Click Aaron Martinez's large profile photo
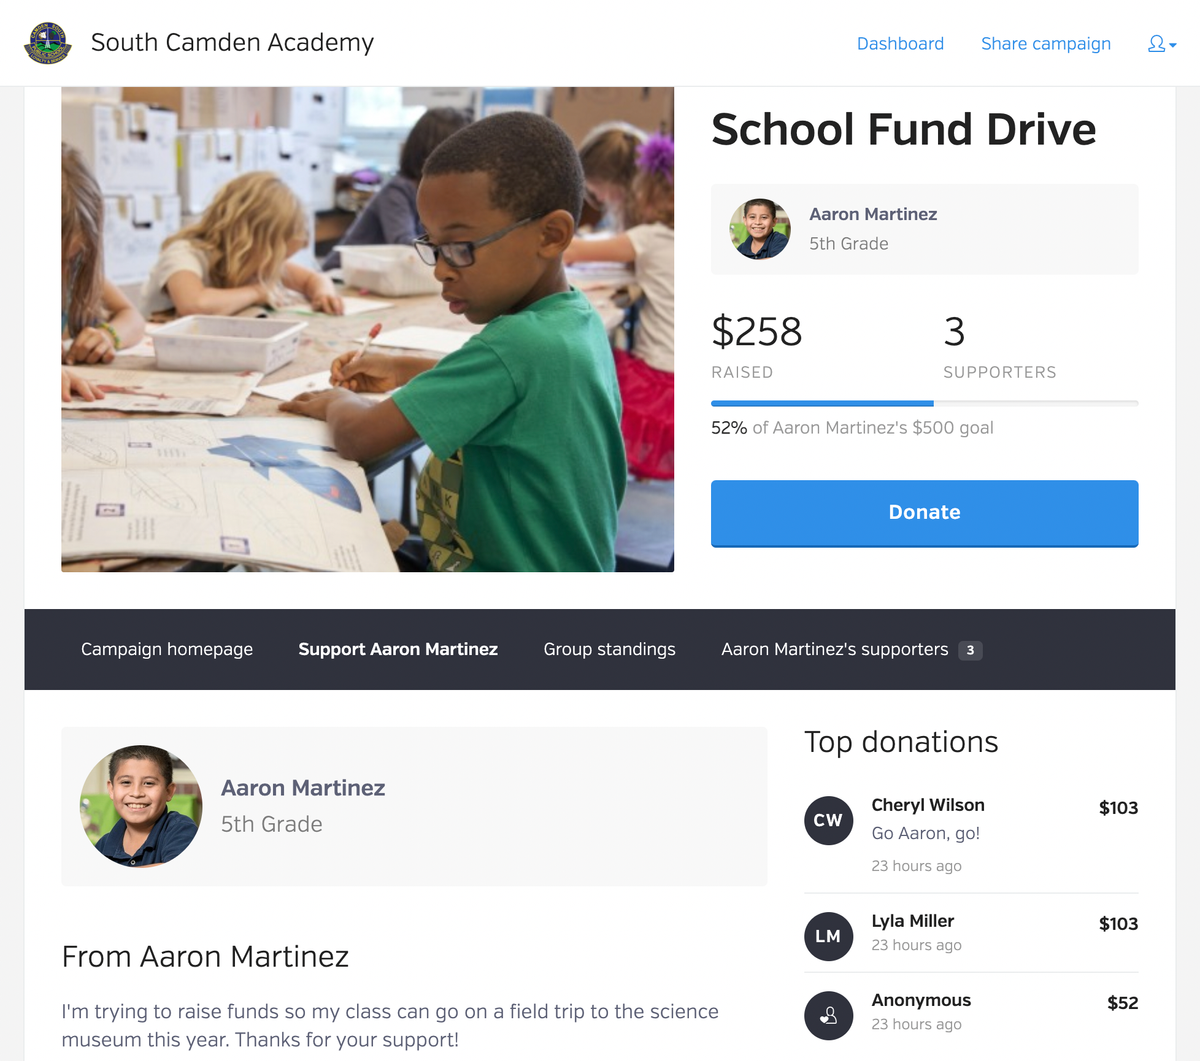1200x1061 pixels. coord(141,806)
